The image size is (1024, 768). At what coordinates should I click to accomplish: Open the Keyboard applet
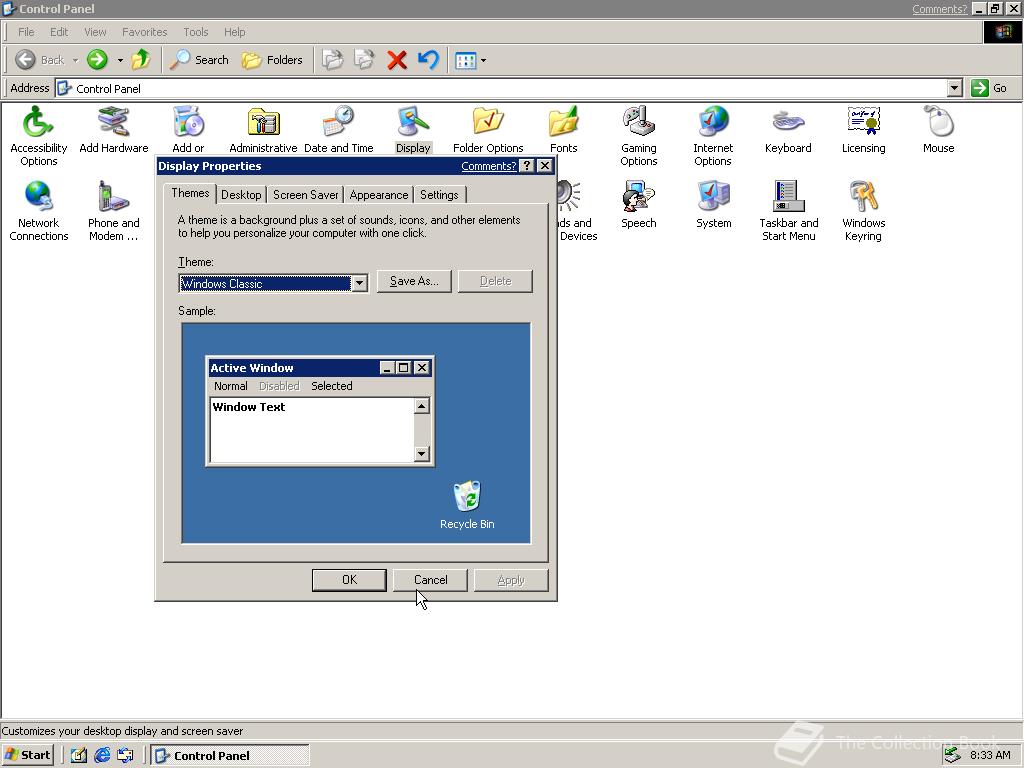tap(788, 130)
